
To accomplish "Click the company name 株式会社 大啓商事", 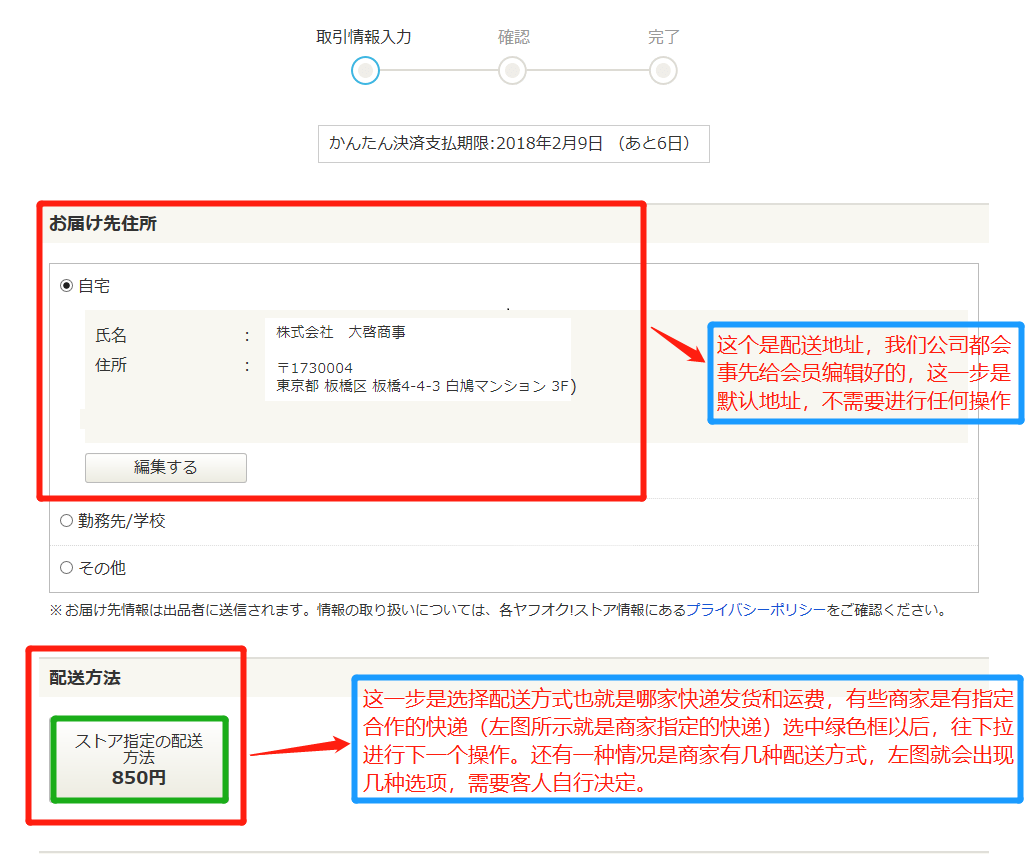I will pyautogui.click(x=341, y=332).
